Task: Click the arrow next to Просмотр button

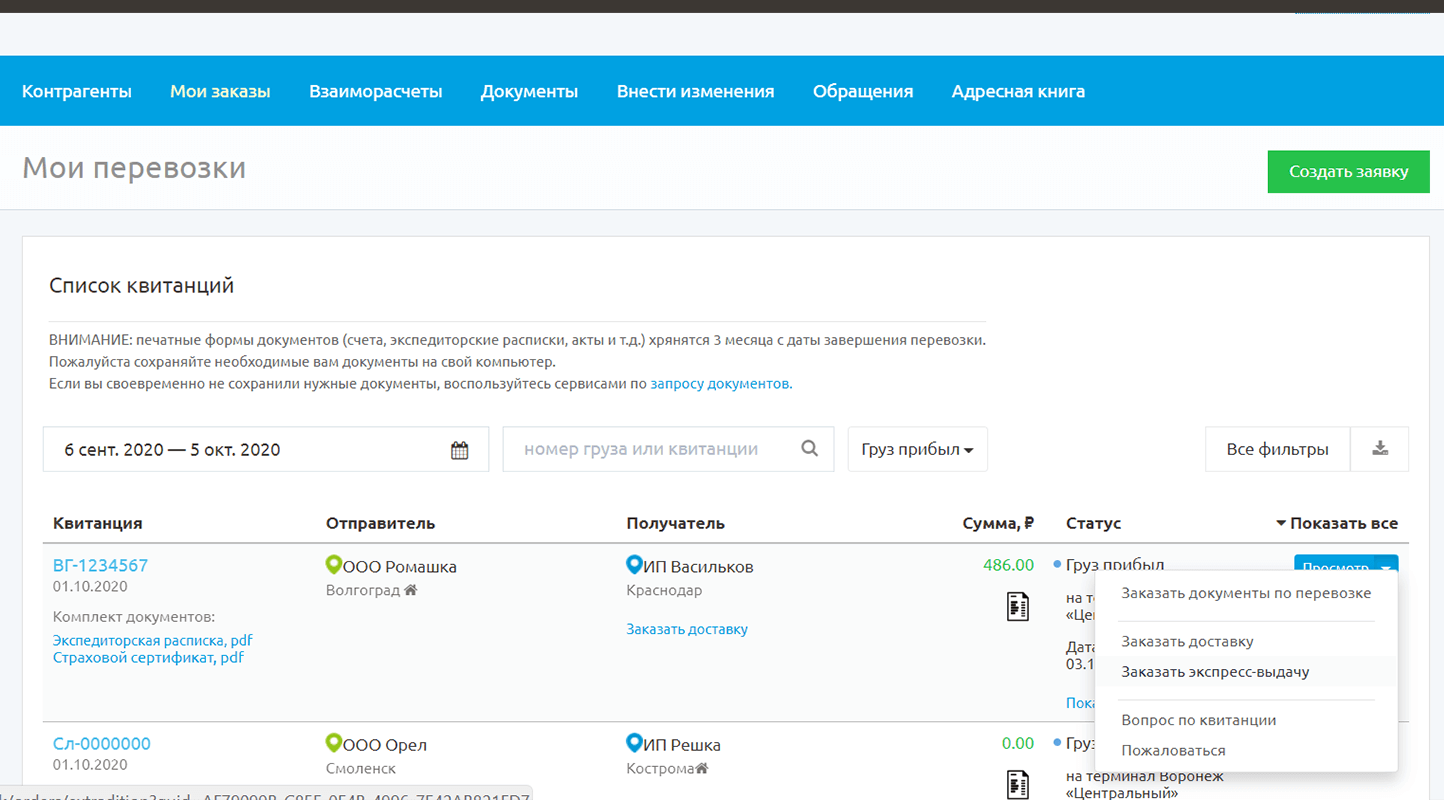Action: pyautogui.click(x=1386, y=567)
